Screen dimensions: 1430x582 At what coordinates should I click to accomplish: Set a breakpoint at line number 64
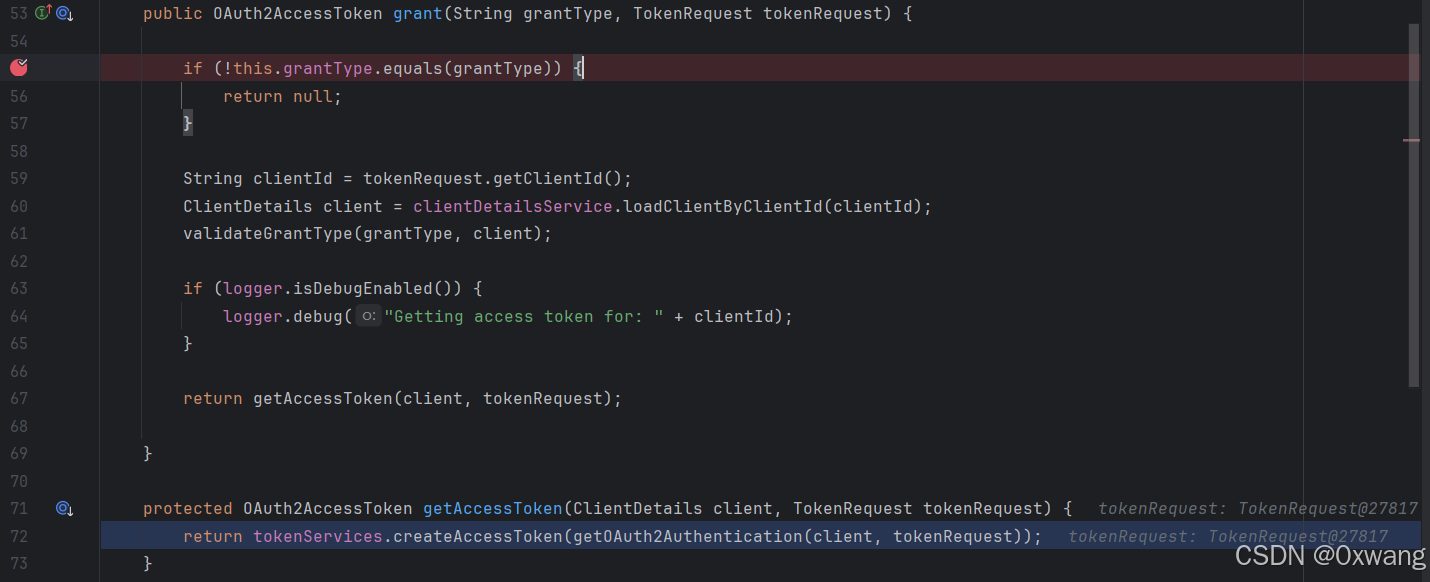tap(18, 316)
